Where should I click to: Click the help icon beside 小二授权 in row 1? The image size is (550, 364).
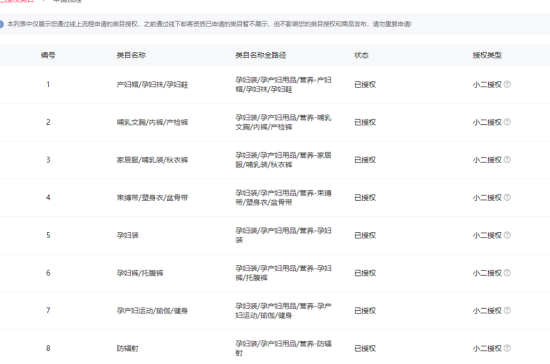(507, 84)
